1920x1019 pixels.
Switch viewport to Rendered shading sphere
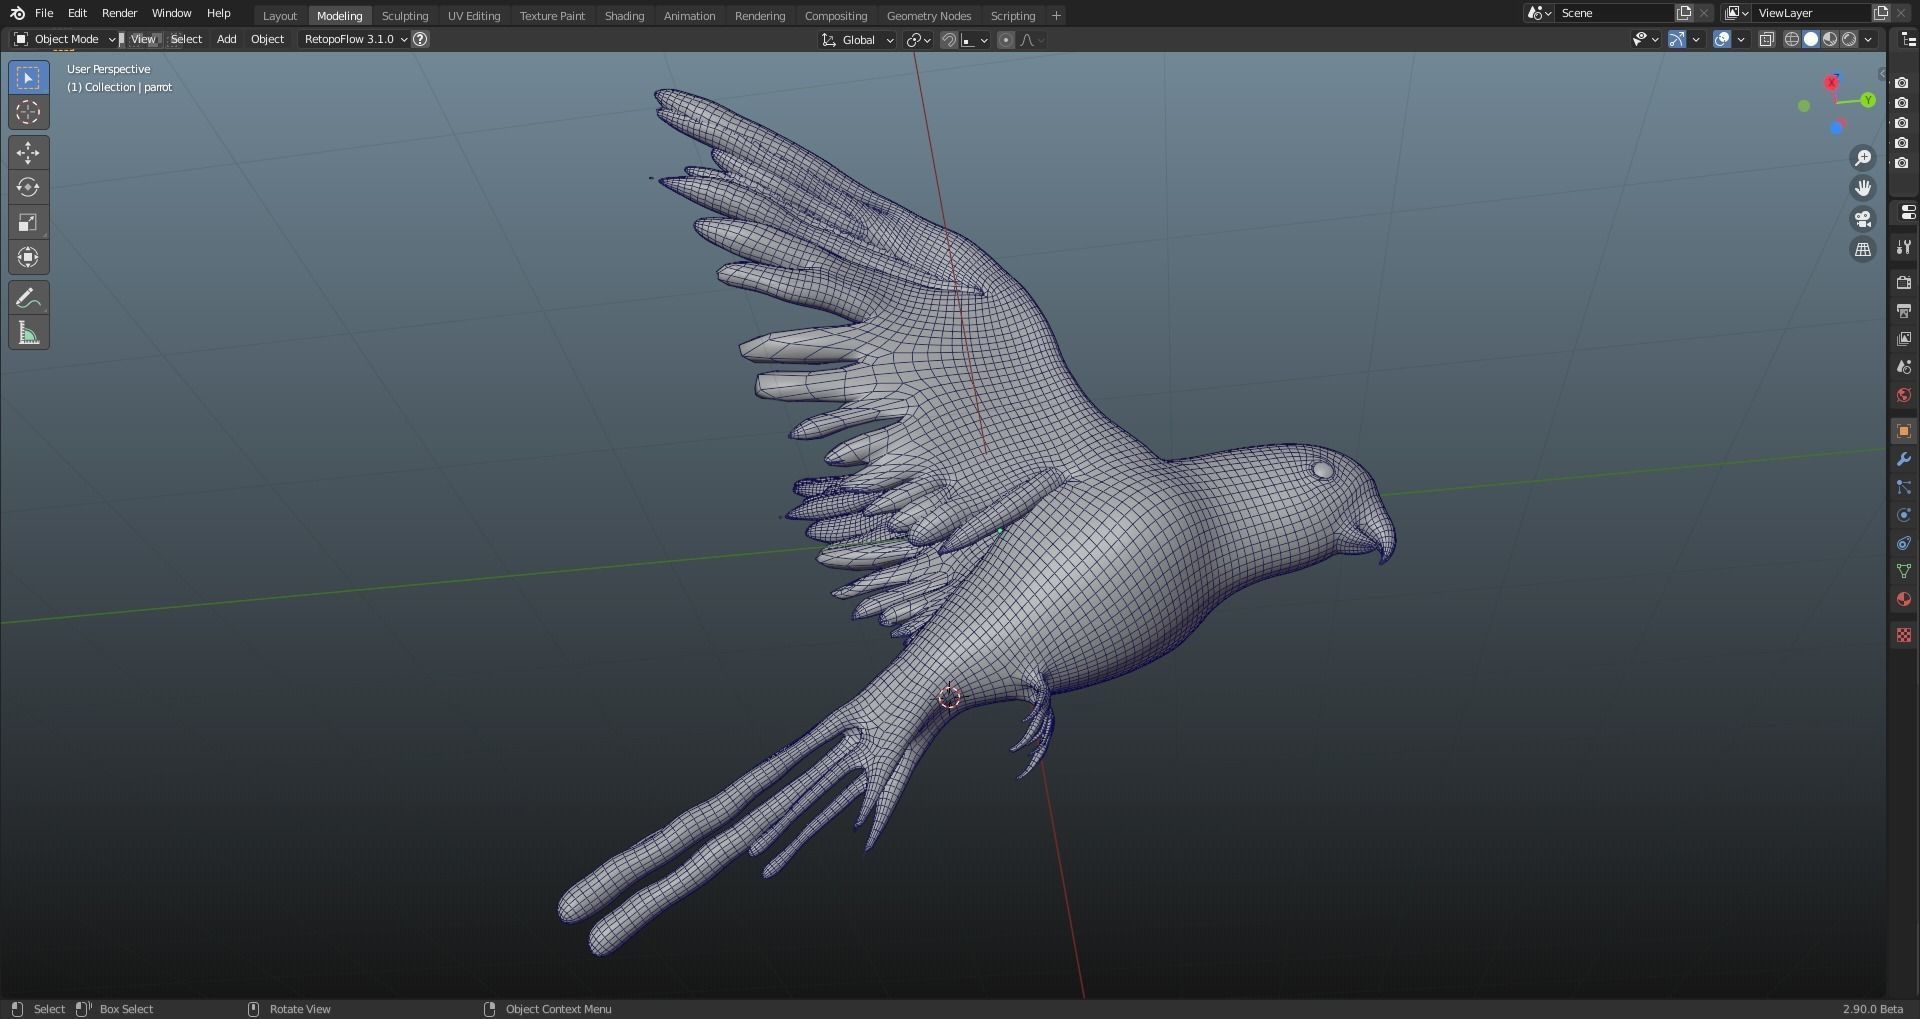pyautogui.click(x=1850, y=39)
